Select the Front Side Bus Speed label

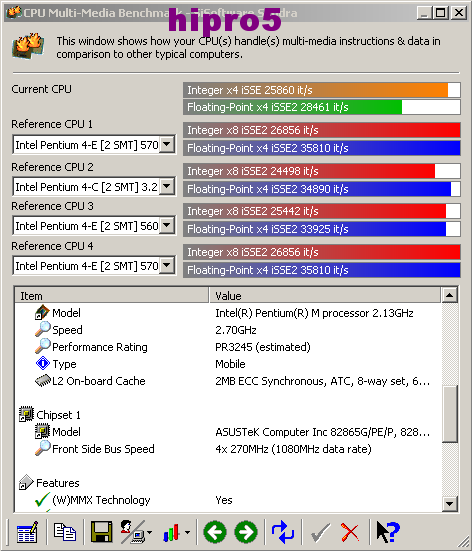tap(103, 449)
